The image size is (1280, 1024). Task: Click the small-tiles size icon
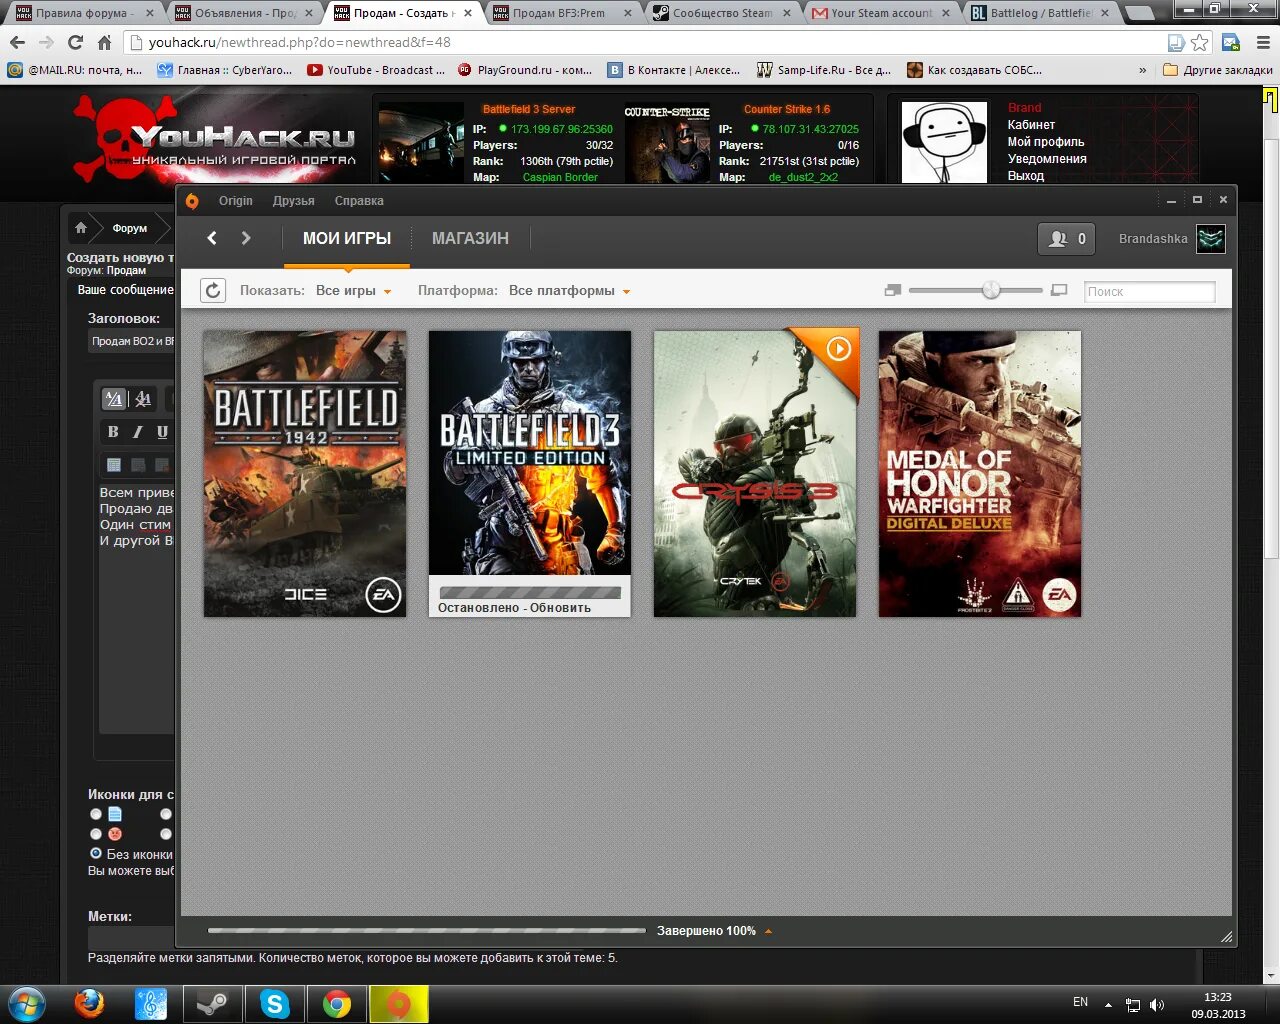(x=893, y=290)
